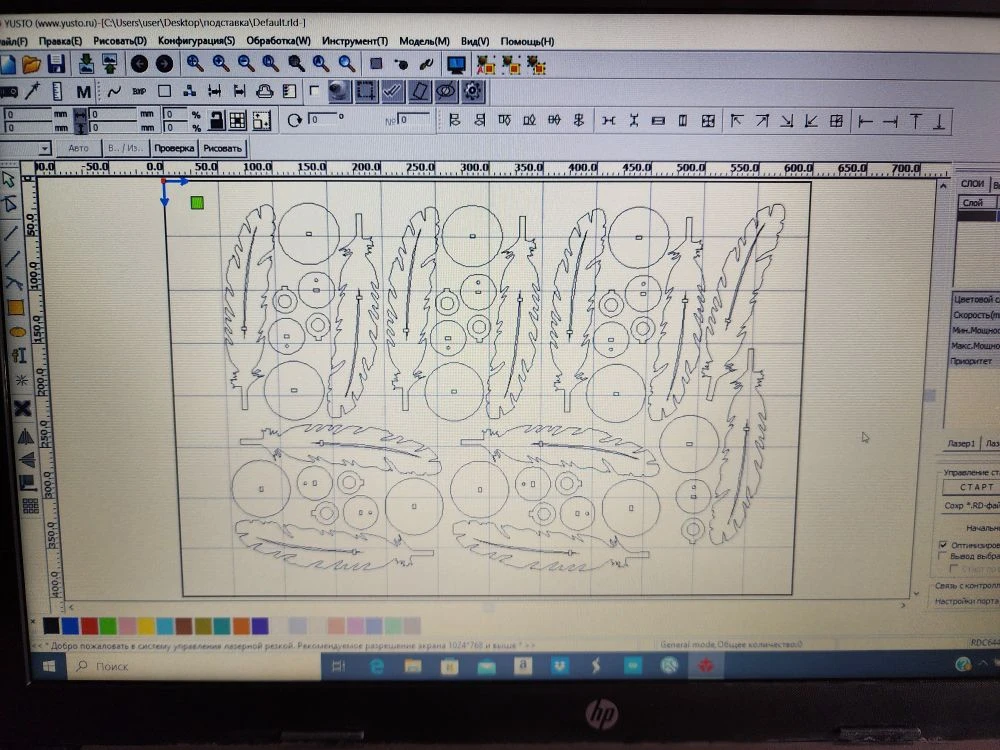Click the gear settings icon in toolbar
The height and width of the screenshot is (750, 1000).
point(473,92)
